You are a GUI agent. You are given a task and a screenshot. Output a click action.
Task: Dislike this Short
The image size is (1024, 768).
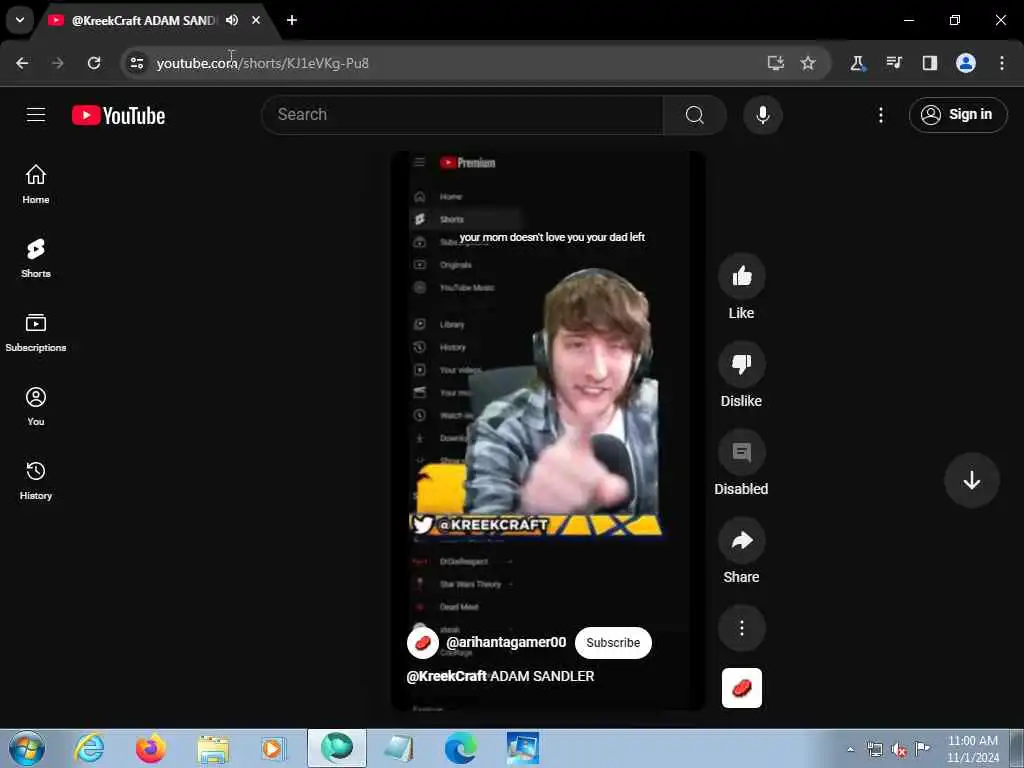[741, 364]
